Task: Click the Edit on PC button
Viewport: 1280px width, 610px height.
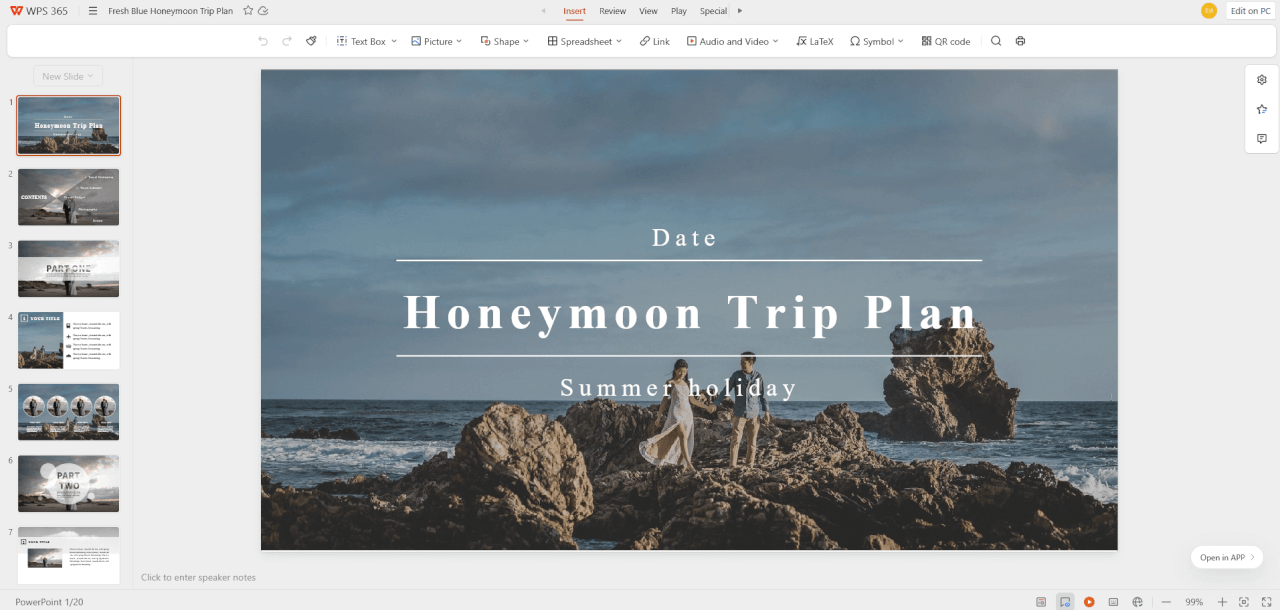Action: (1250, 11)
